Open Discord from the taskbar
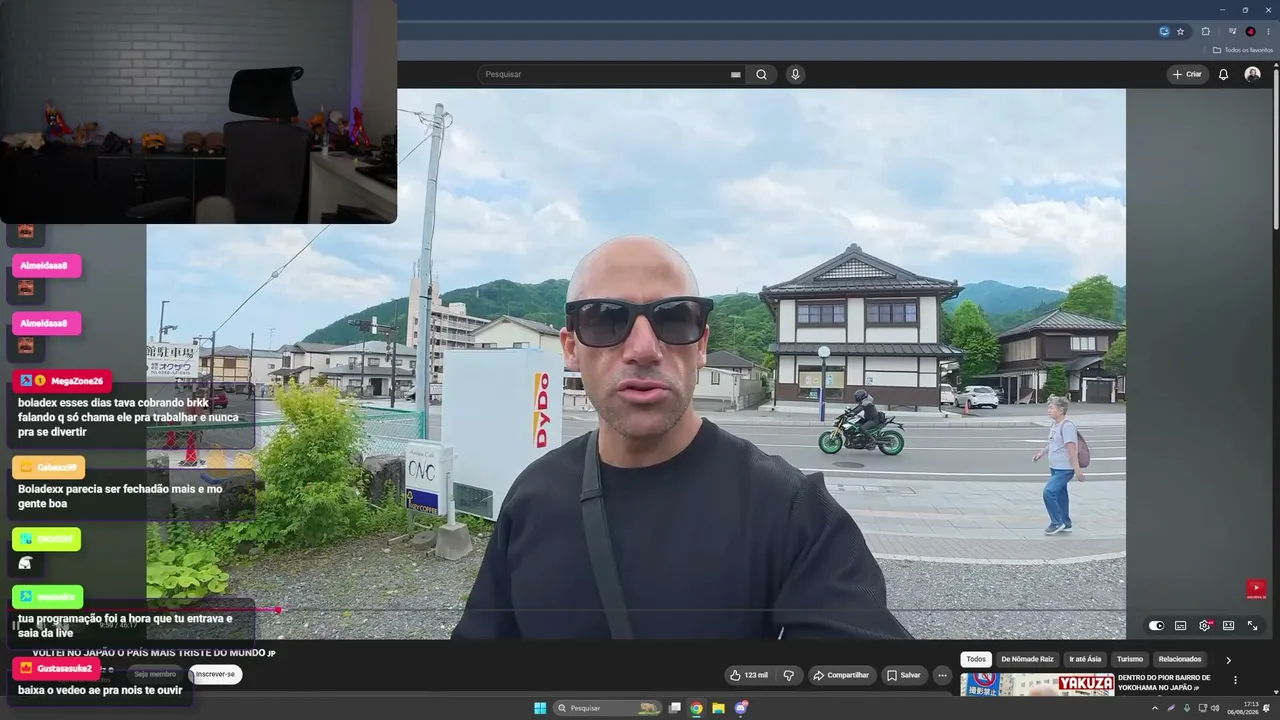 [741, 708]
